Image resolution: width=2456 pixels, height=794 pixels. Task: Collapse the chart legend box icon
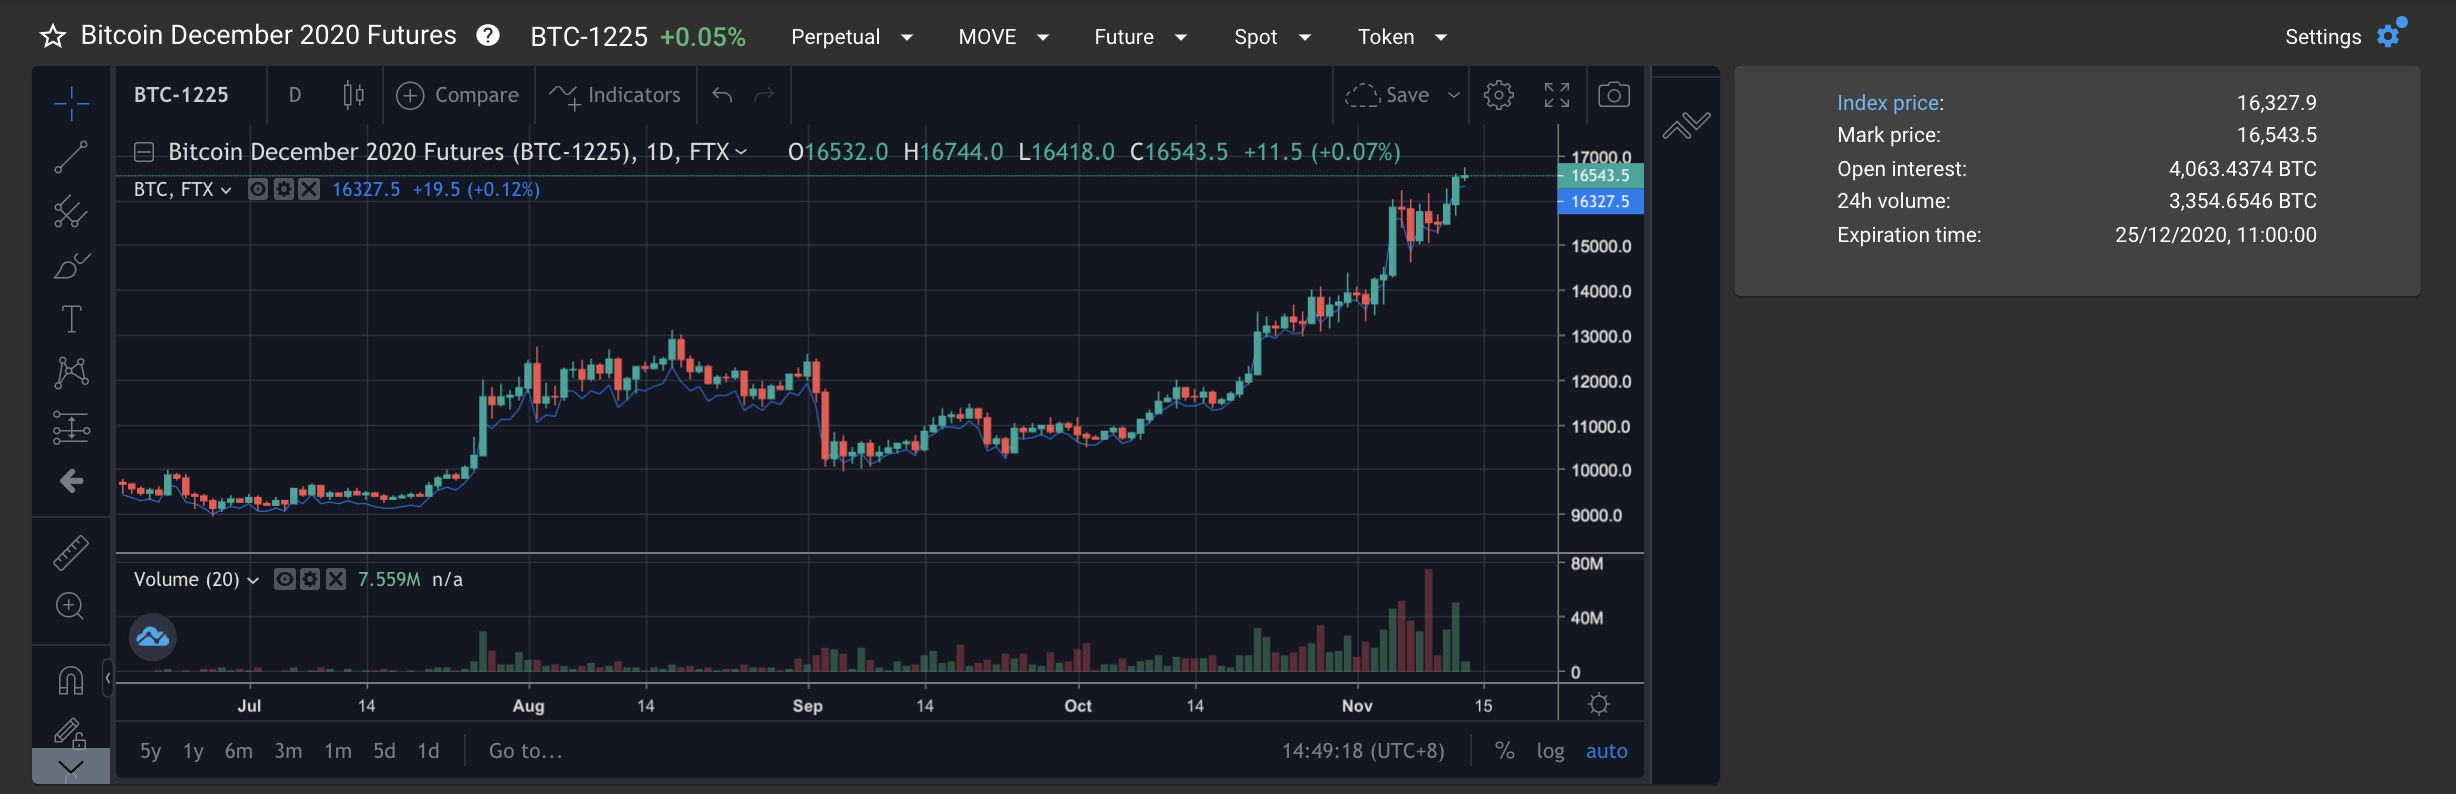click(144, 152)
